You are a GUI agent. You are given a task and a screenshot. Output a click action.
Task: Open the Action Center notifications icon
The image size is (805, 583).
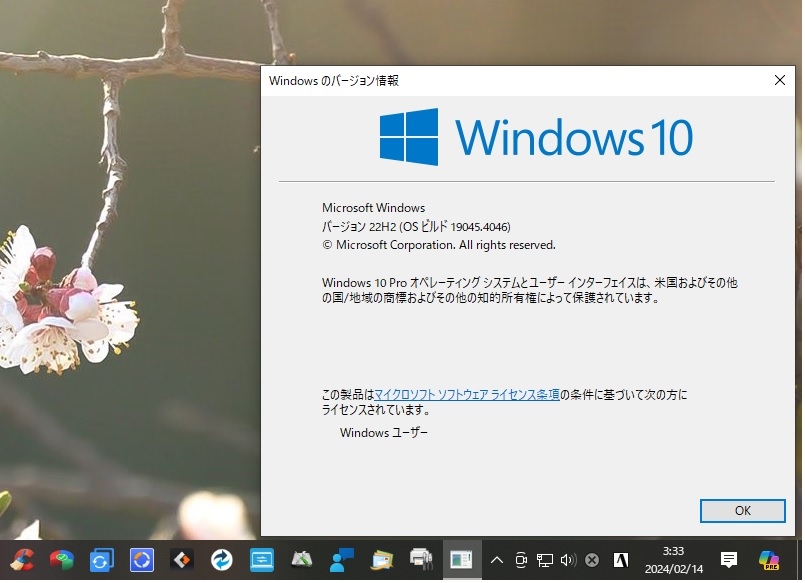tap(731, 561)
